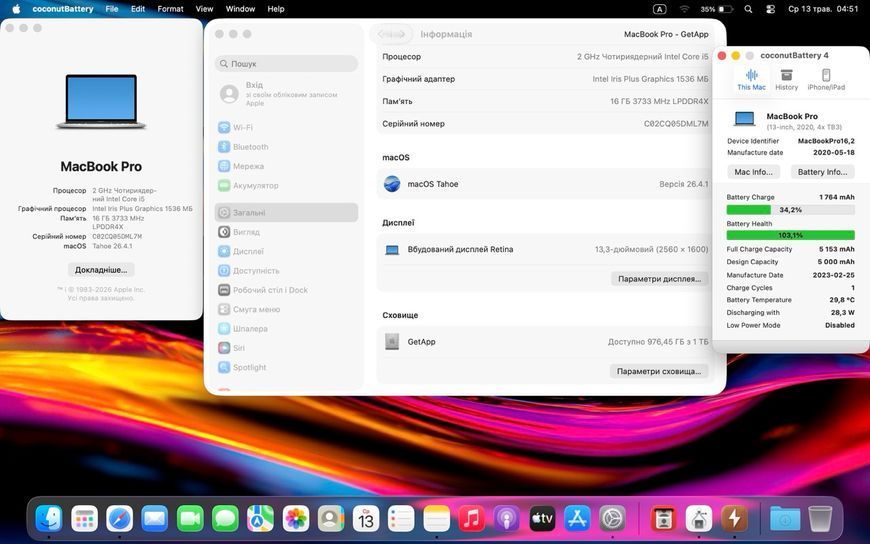Open Apple TV from the Dock
The image size is (870, 544).
point(542,519)
